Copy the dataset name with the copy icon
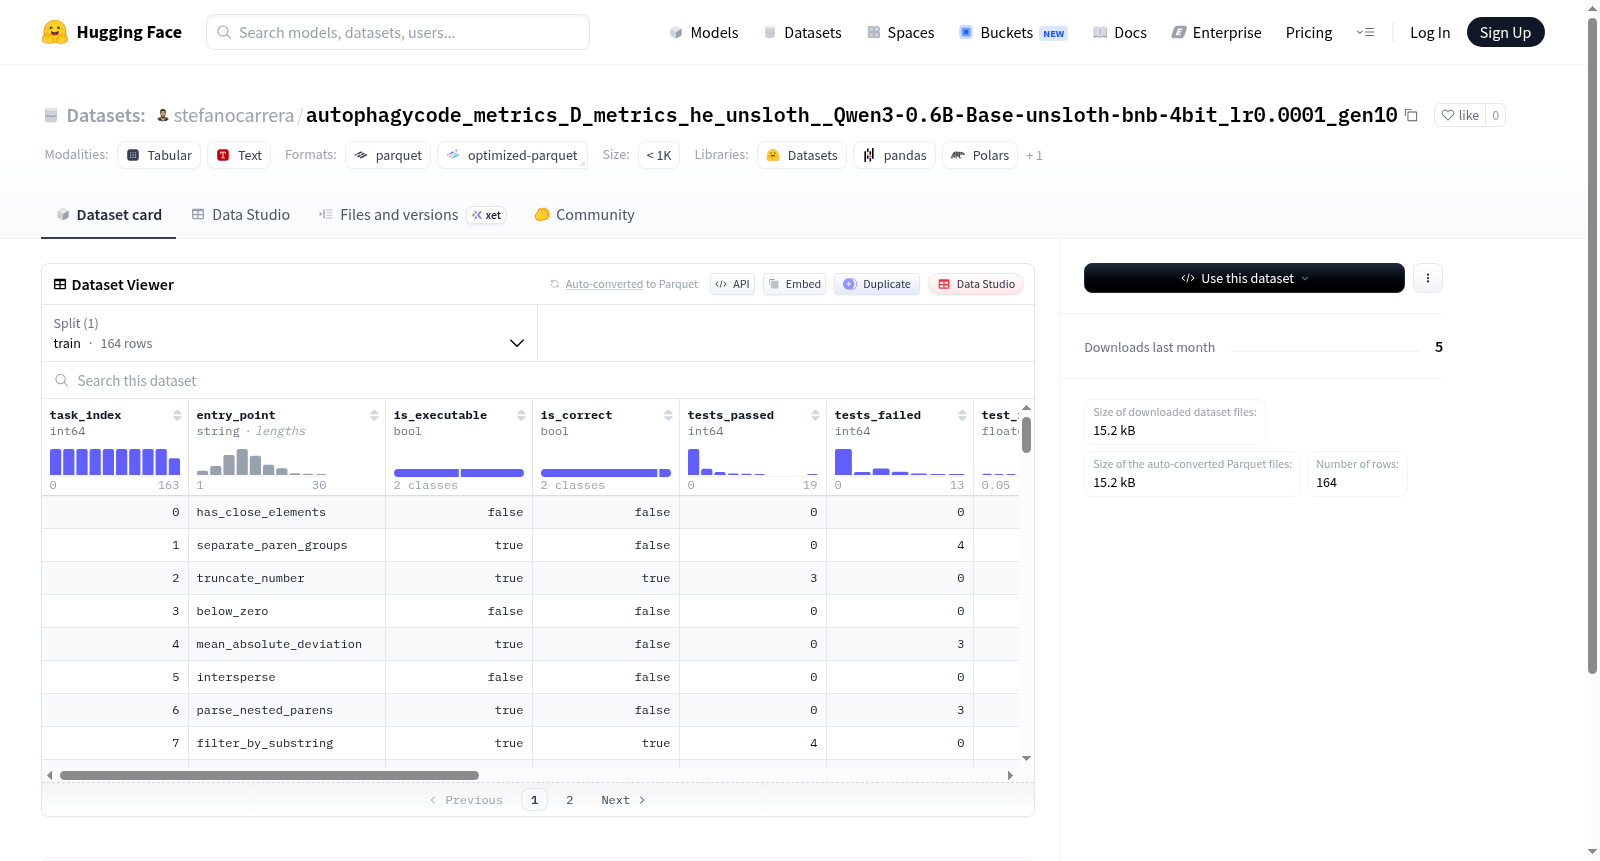Screen dimensions: 1600x861 point(1411,115)
